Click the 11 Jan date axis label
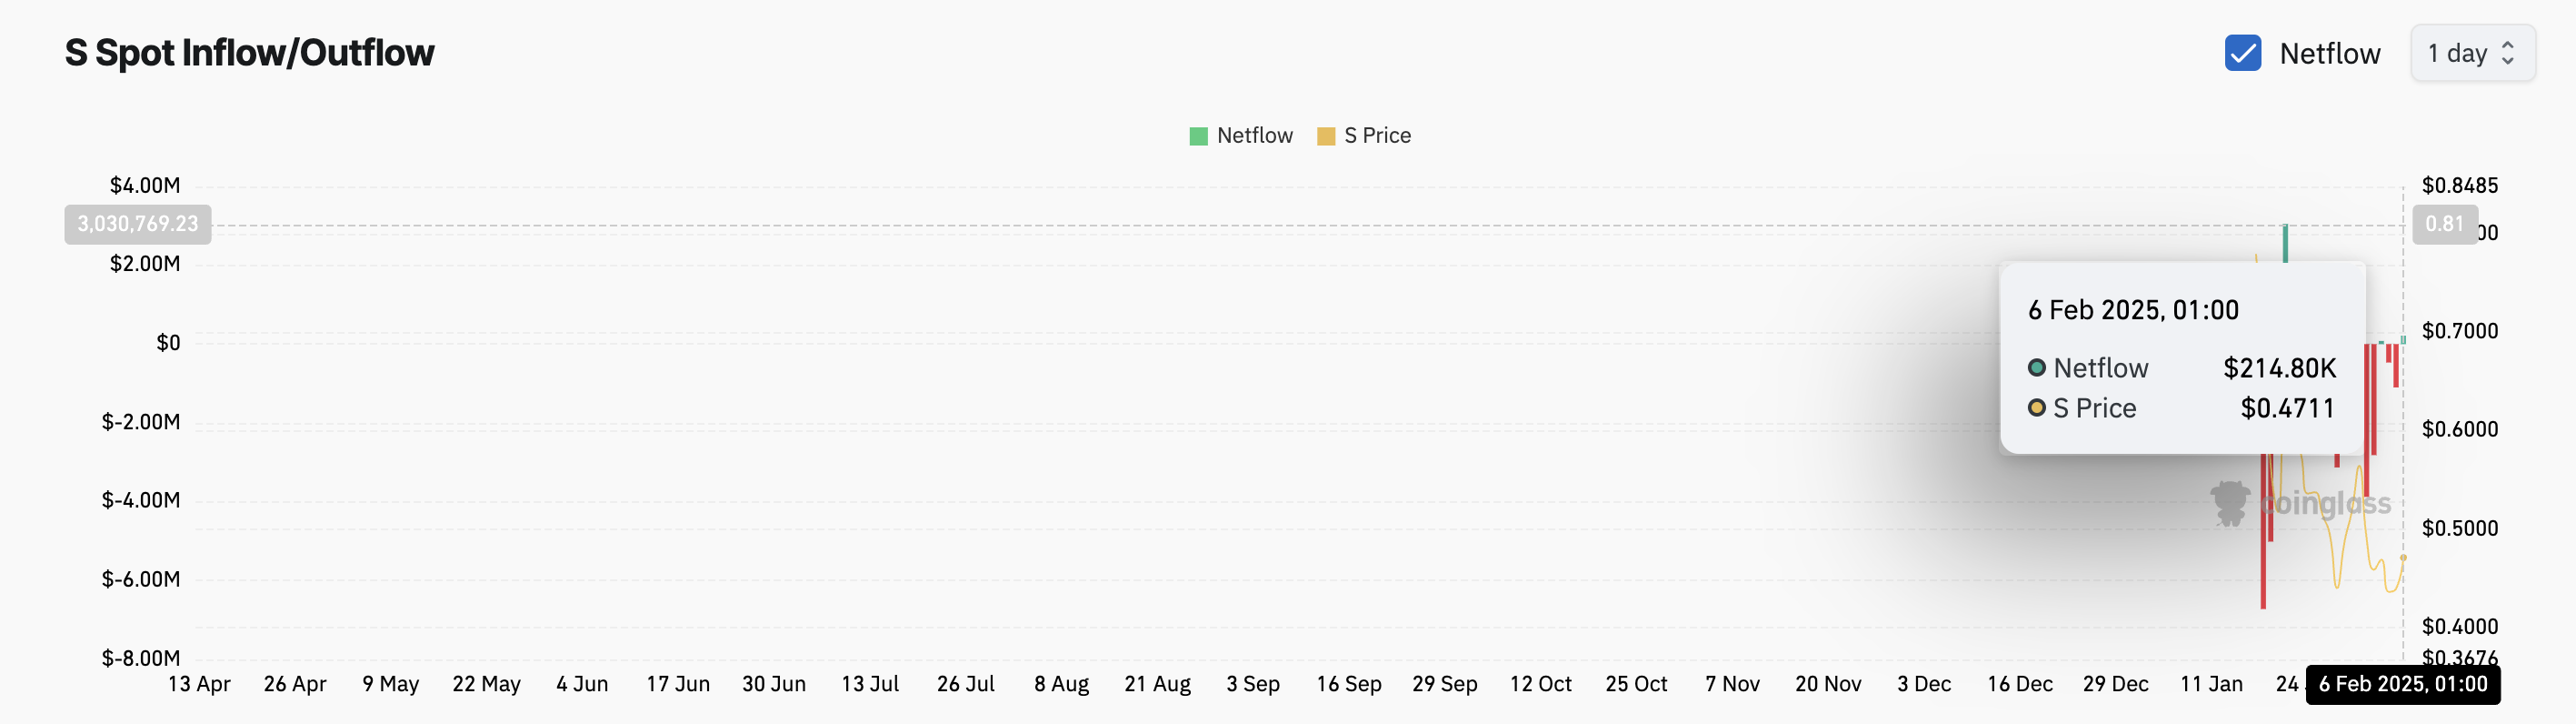This screenshot has width=2576, height=724. click(x=2211, y=684)
